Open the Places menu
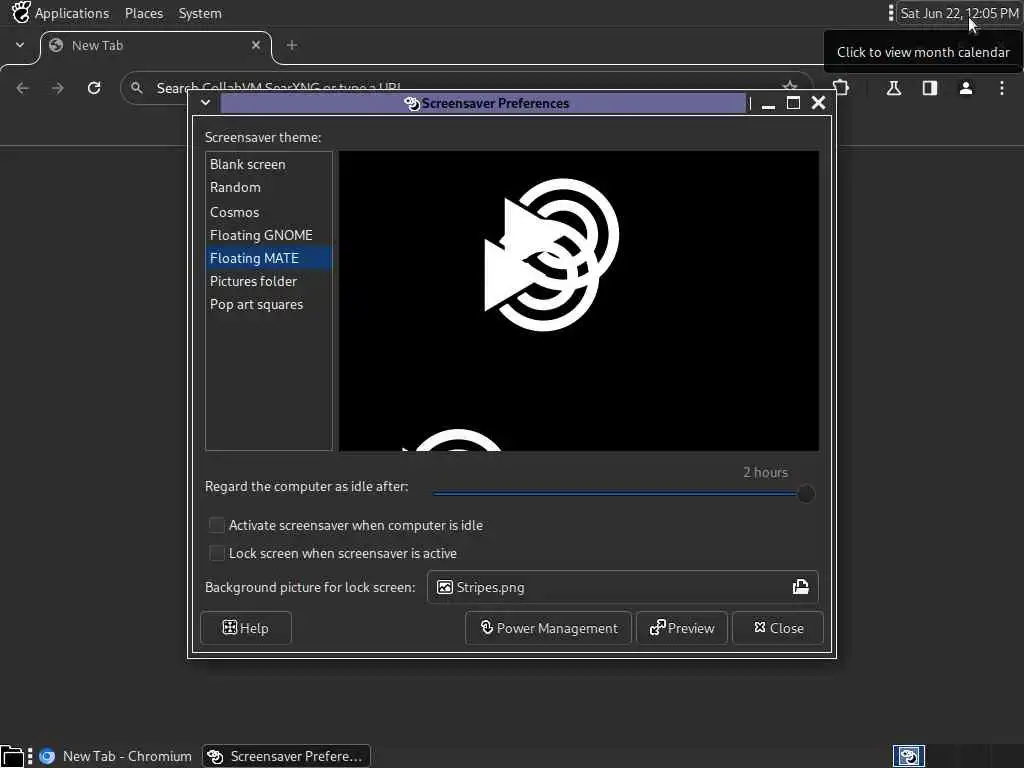Viewport: 1024px width, 768px height. pyautogui.click(x=144, y=13)
